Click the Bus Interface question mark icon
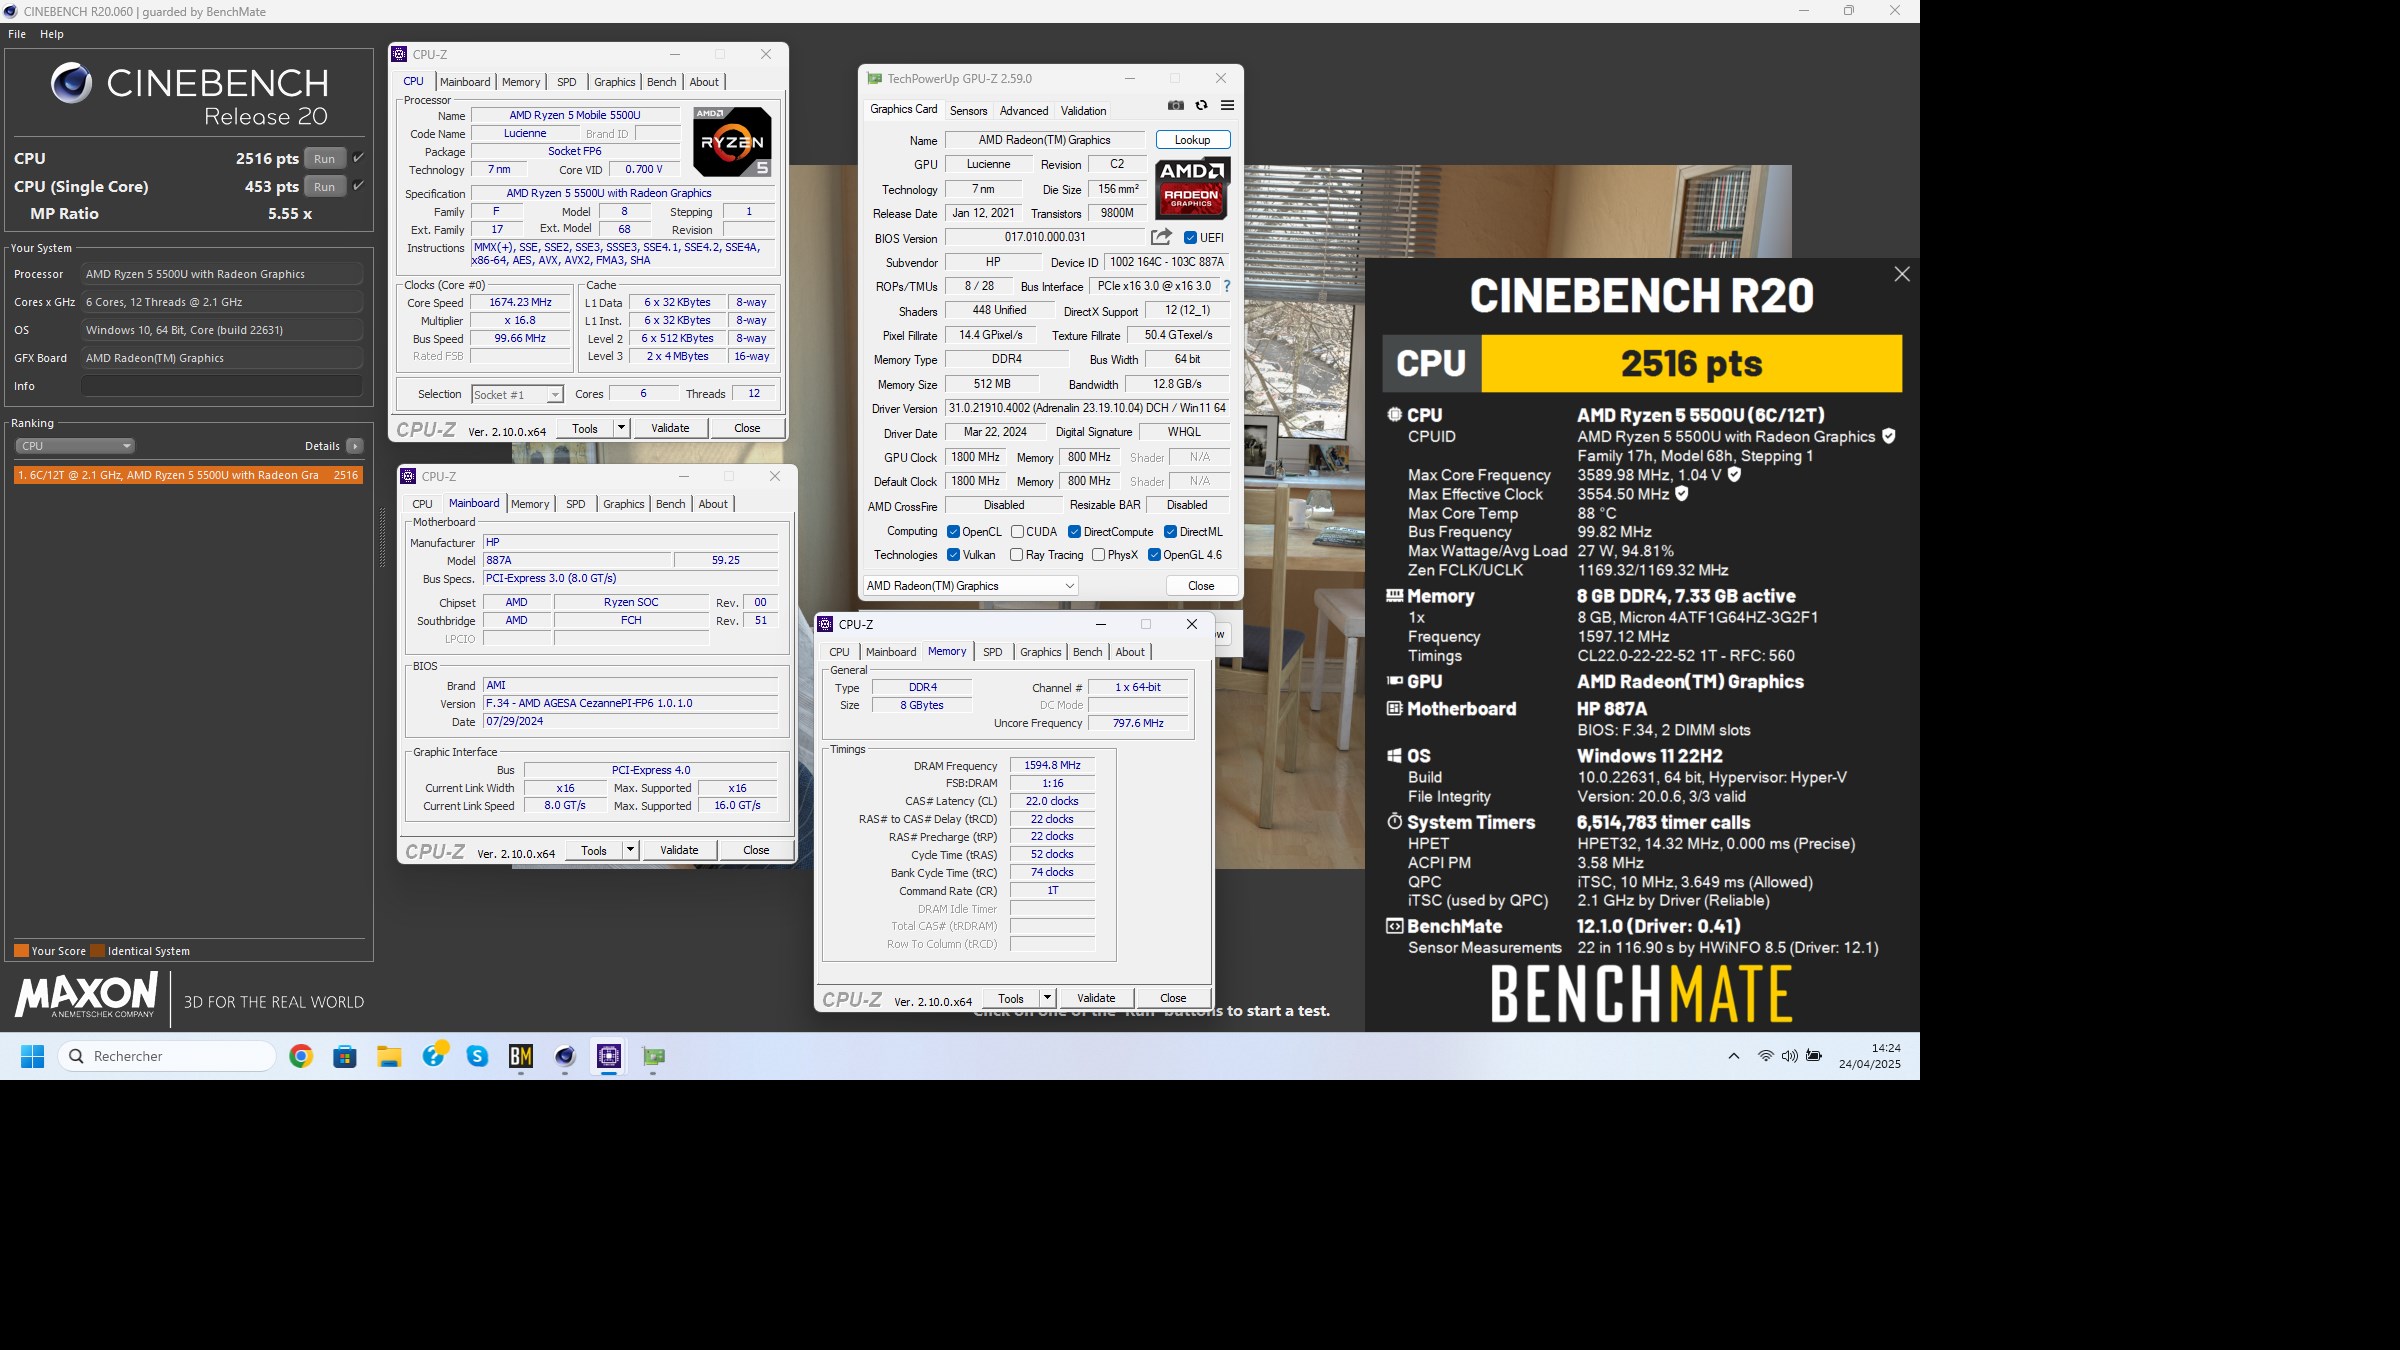Viewport: 2400px width, 1350px height. coord(1227,286)
